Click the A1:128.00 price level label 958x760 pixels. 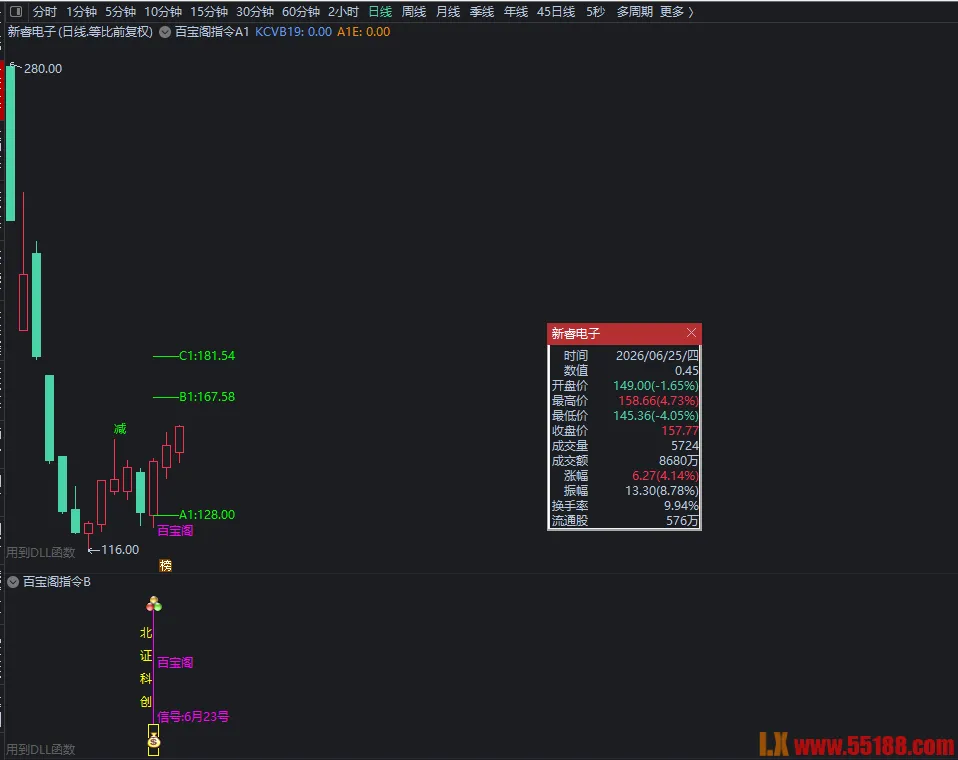[207, 514]
